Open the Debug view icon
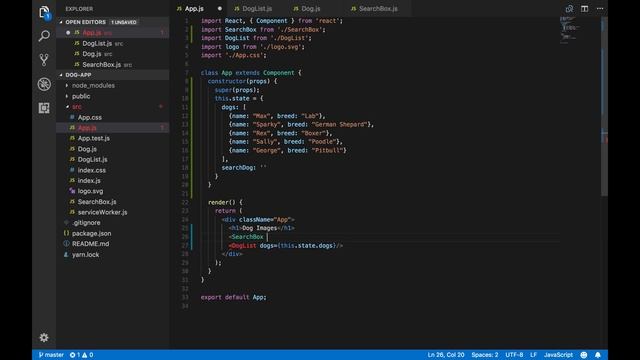Screen dimensions: 640x360 click(44, 84)
